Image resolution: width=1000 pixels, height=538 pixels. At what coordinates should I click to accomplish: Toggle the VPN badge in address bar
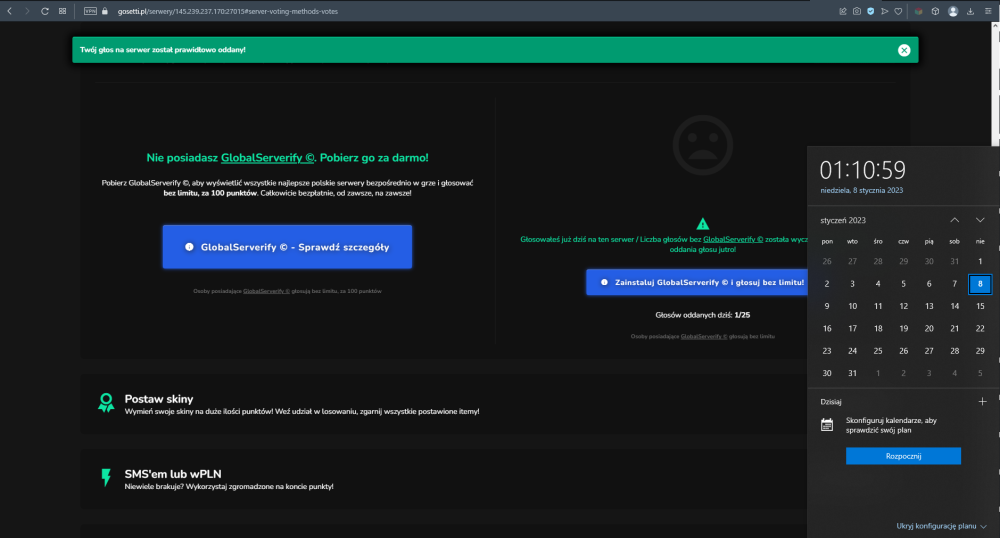(91, 11)
